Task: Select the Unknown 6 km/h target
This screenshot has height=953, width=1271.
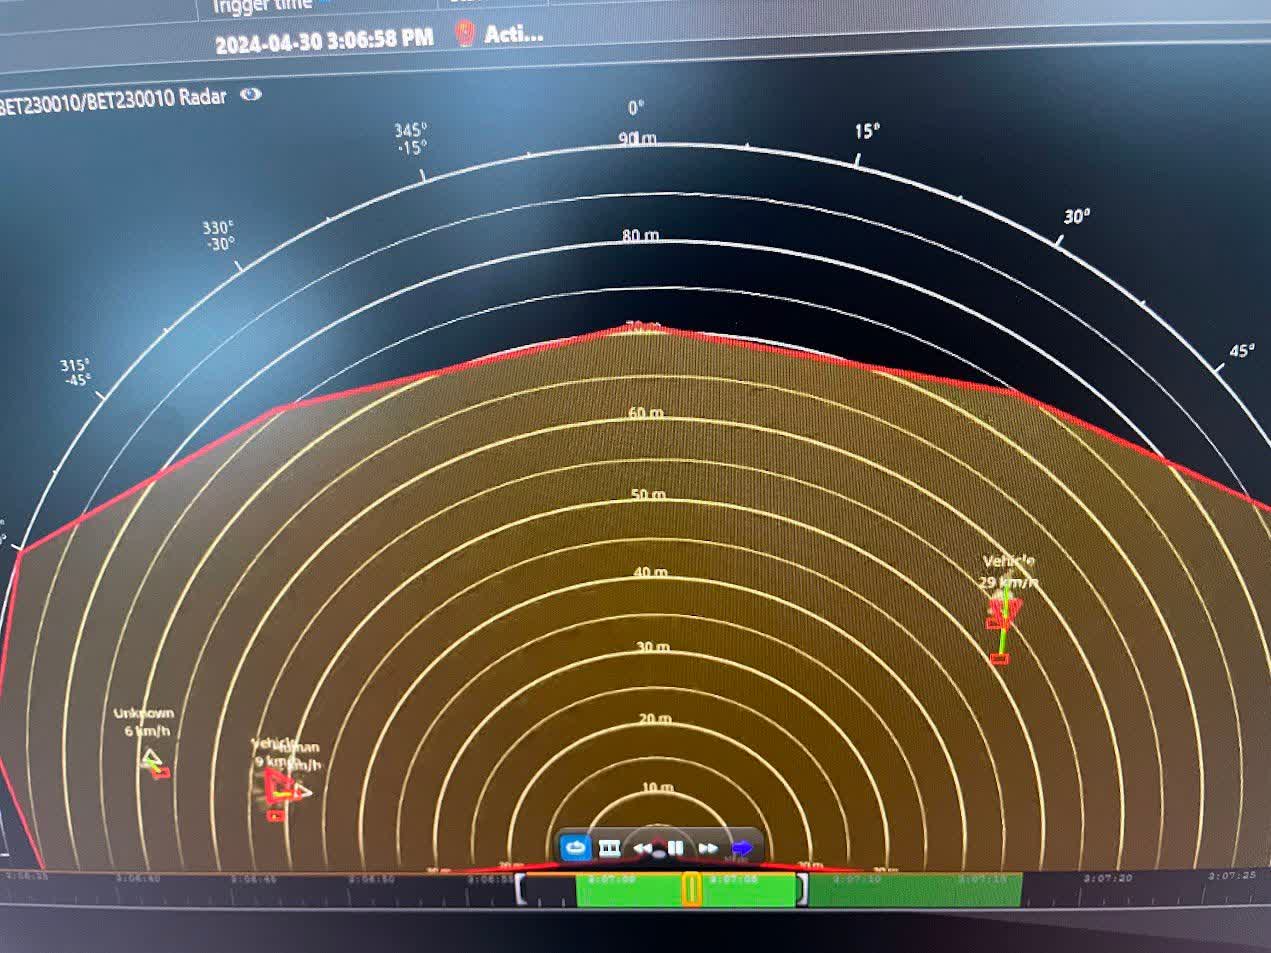Action: tap(152, 761)
